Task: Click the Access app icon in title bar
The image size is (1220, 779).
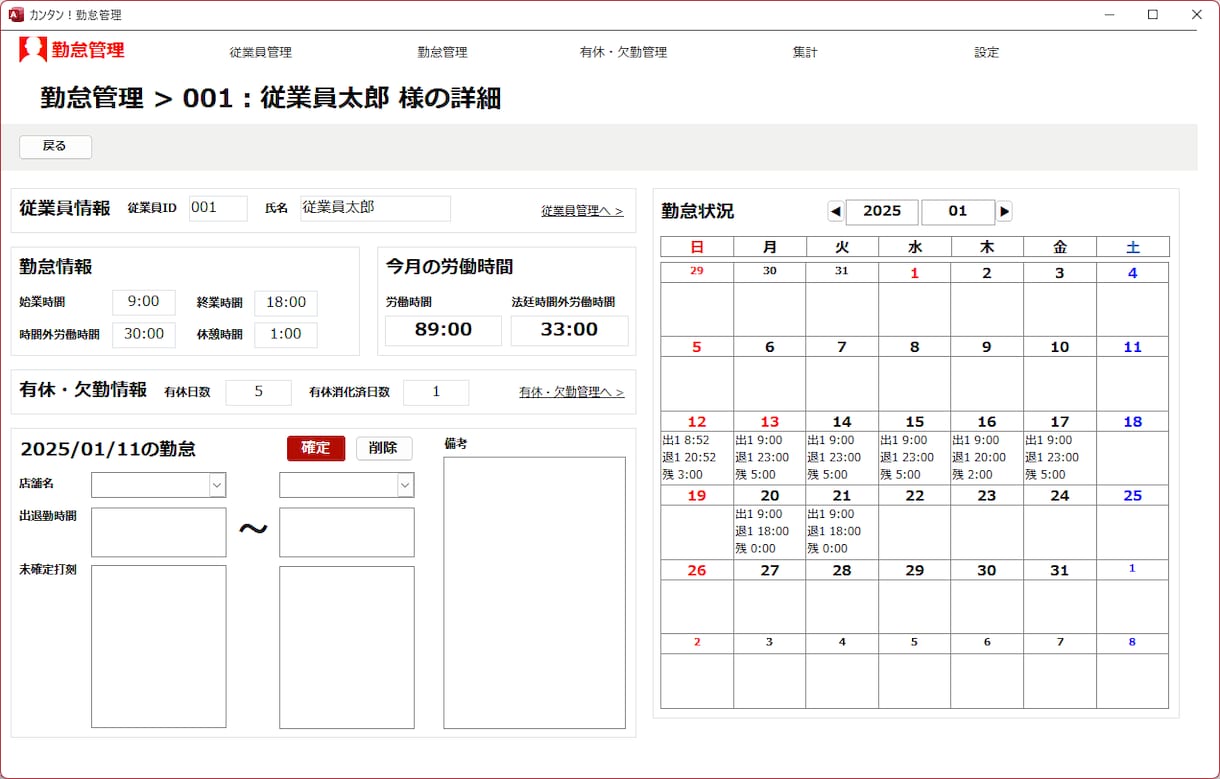Action: coord(15,15)
